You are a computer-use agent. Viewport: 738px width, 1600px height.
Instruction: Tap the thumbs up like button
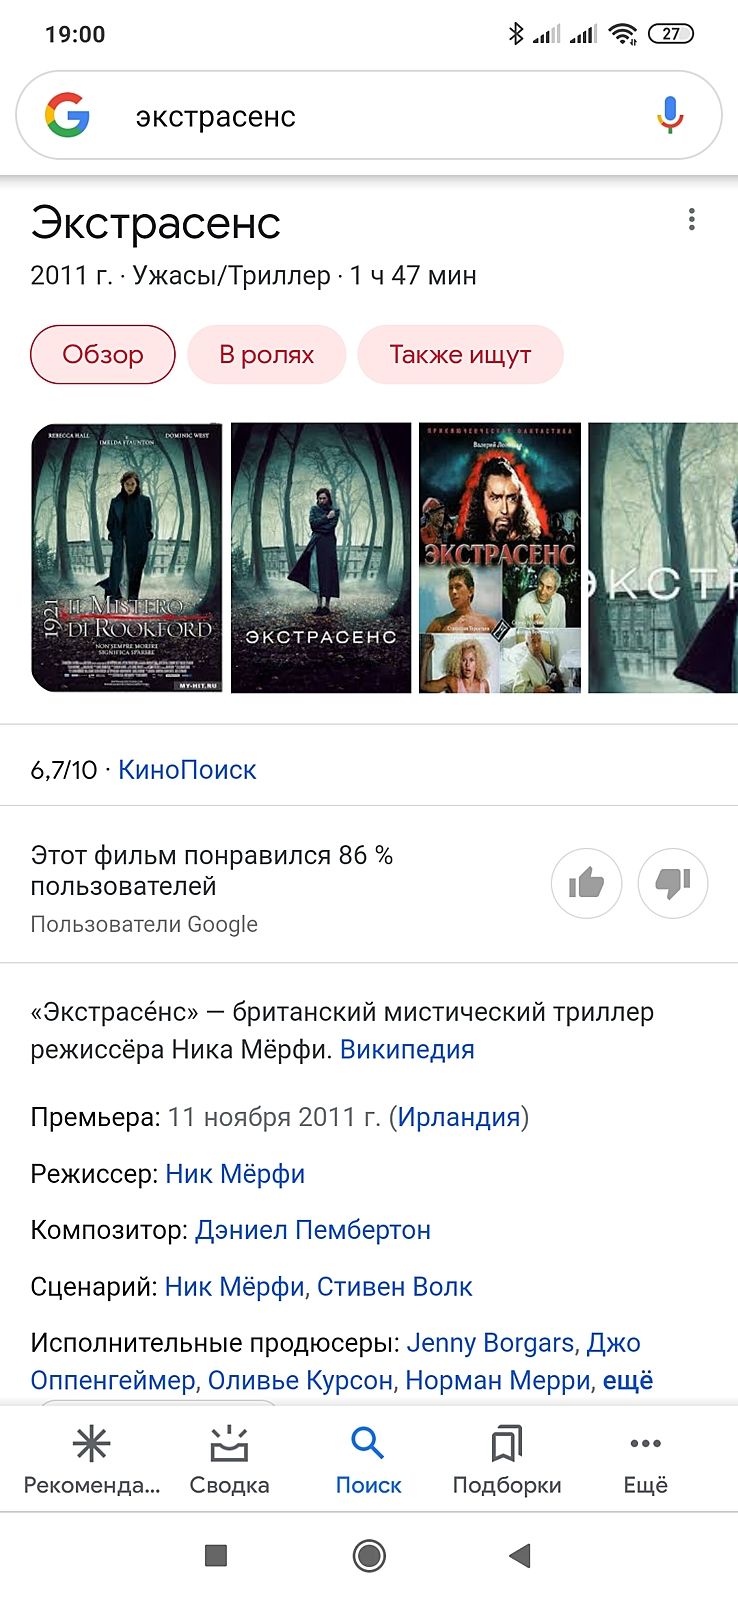pyautogui.click(x=586, y=883)
